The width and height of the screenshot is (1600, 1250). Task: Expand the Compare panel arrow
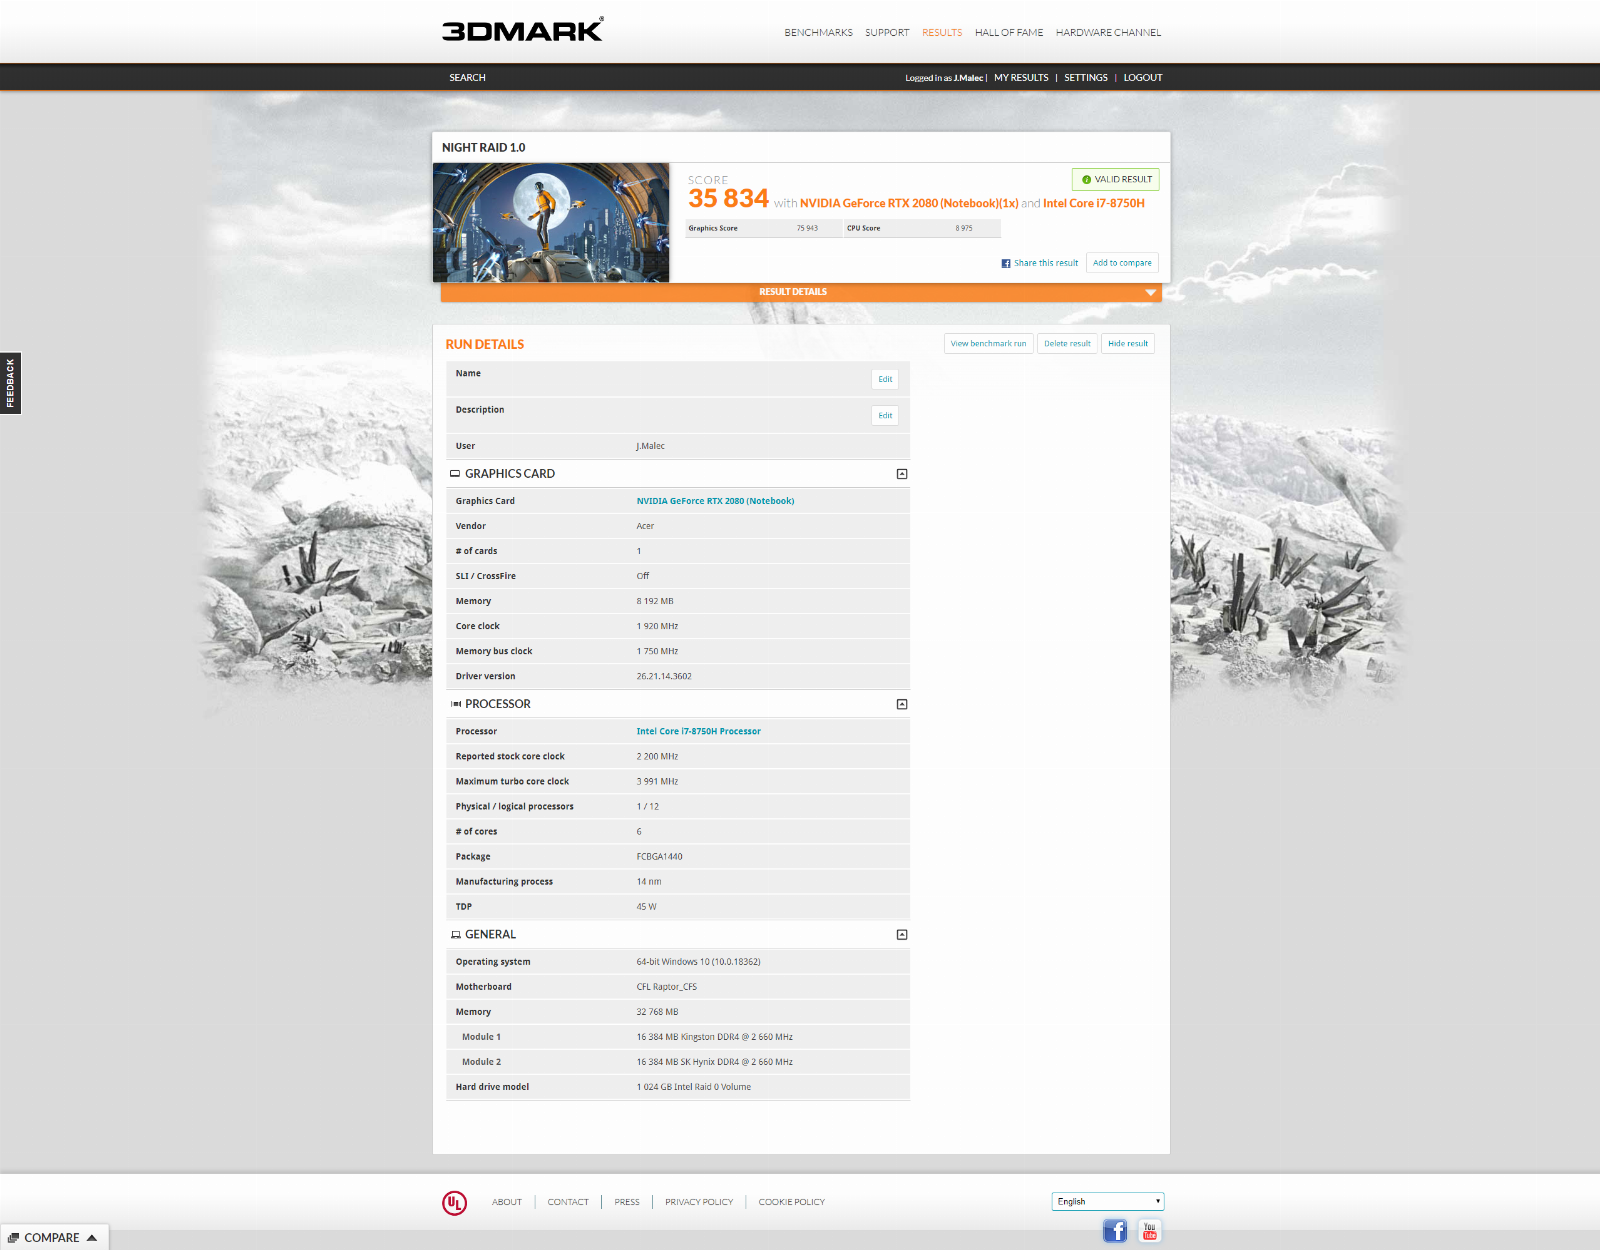coord(92,1238)
